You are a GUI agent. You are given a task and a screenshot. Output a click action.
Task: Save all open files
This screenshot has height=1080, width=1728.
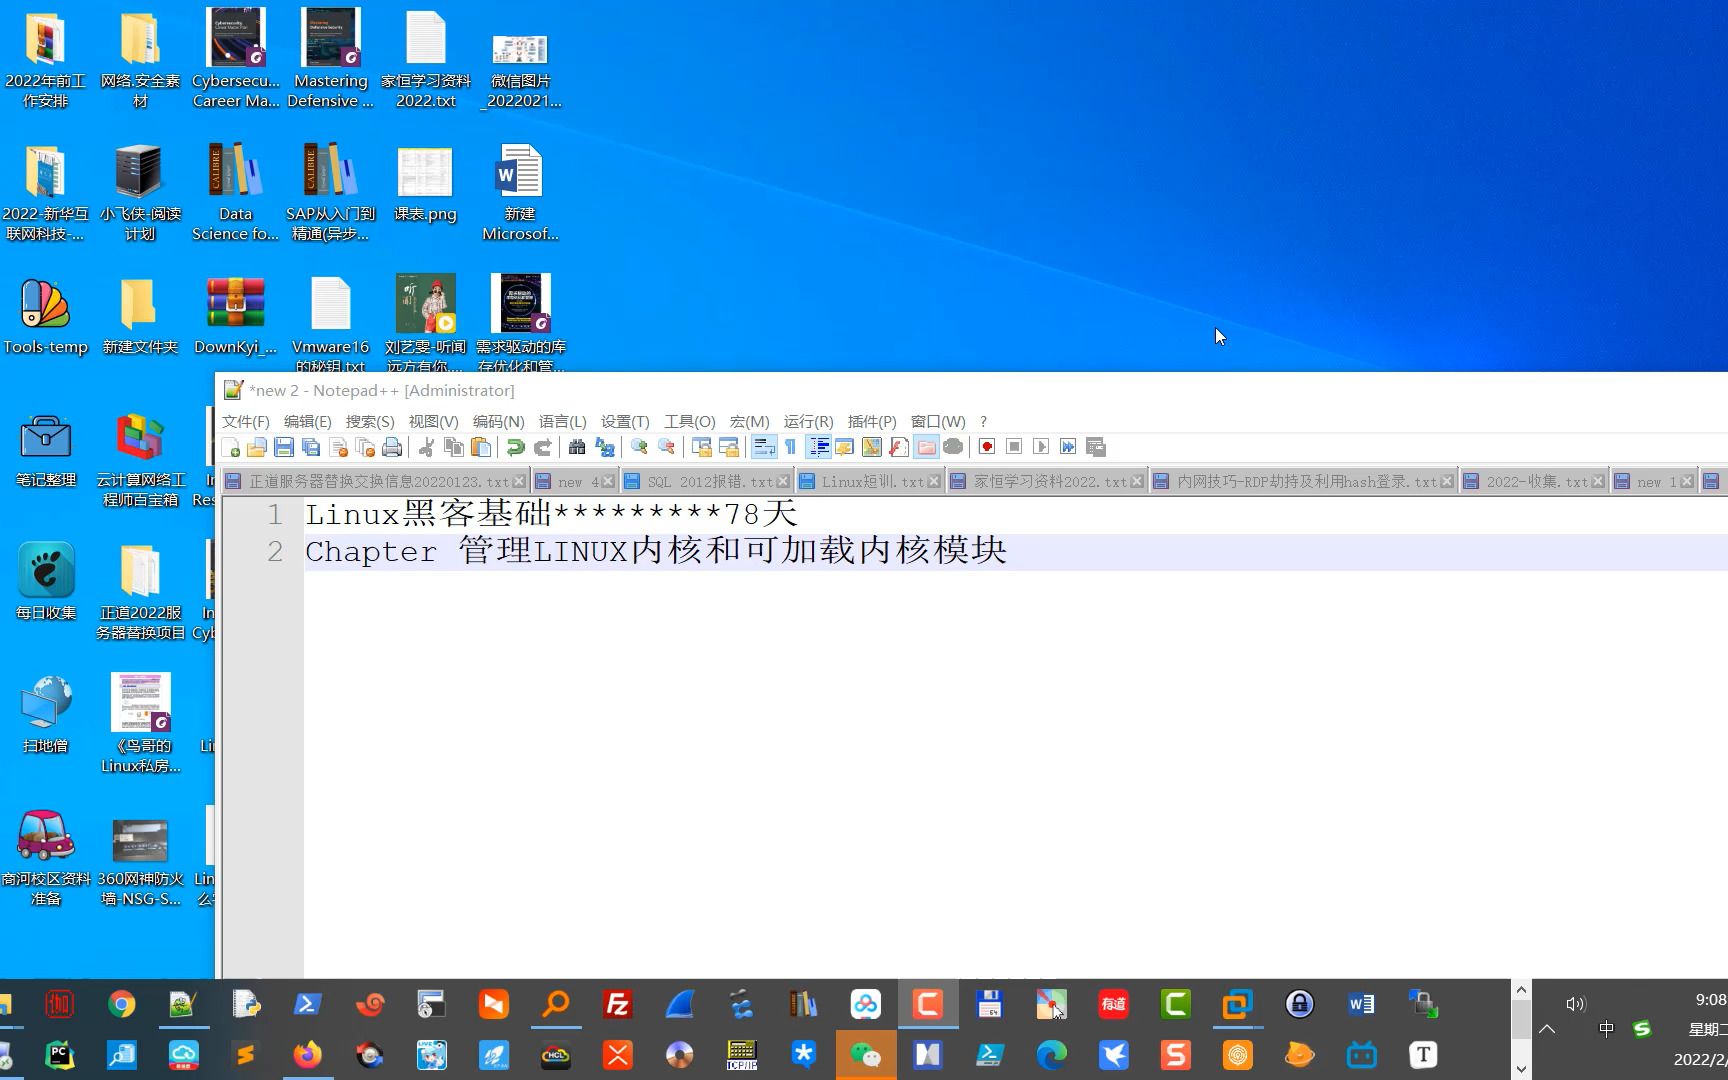coord(311,447)
